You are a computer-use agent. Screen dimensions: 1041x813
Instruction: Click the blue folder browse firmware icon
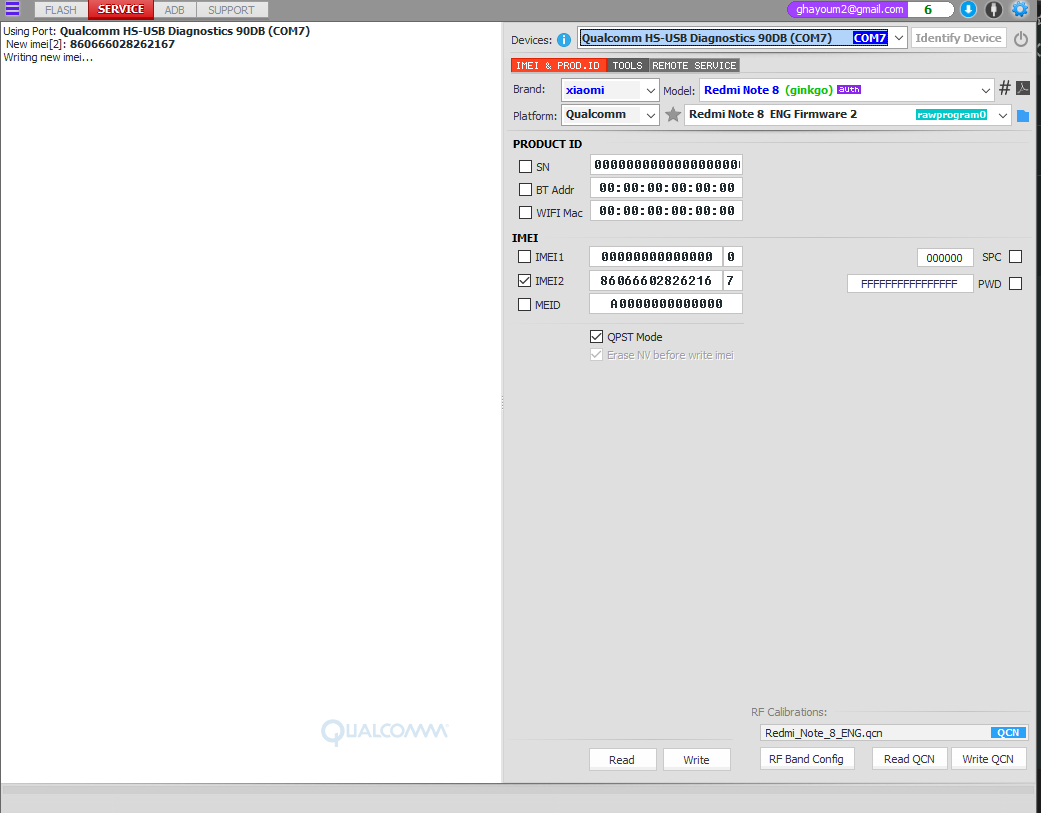pos(1023,116)
